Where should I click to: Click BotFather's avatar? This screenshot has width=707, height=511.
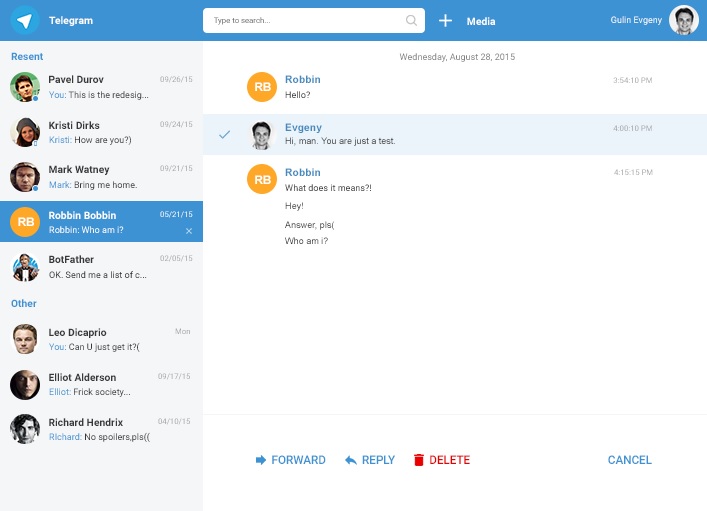coord(25,267)
